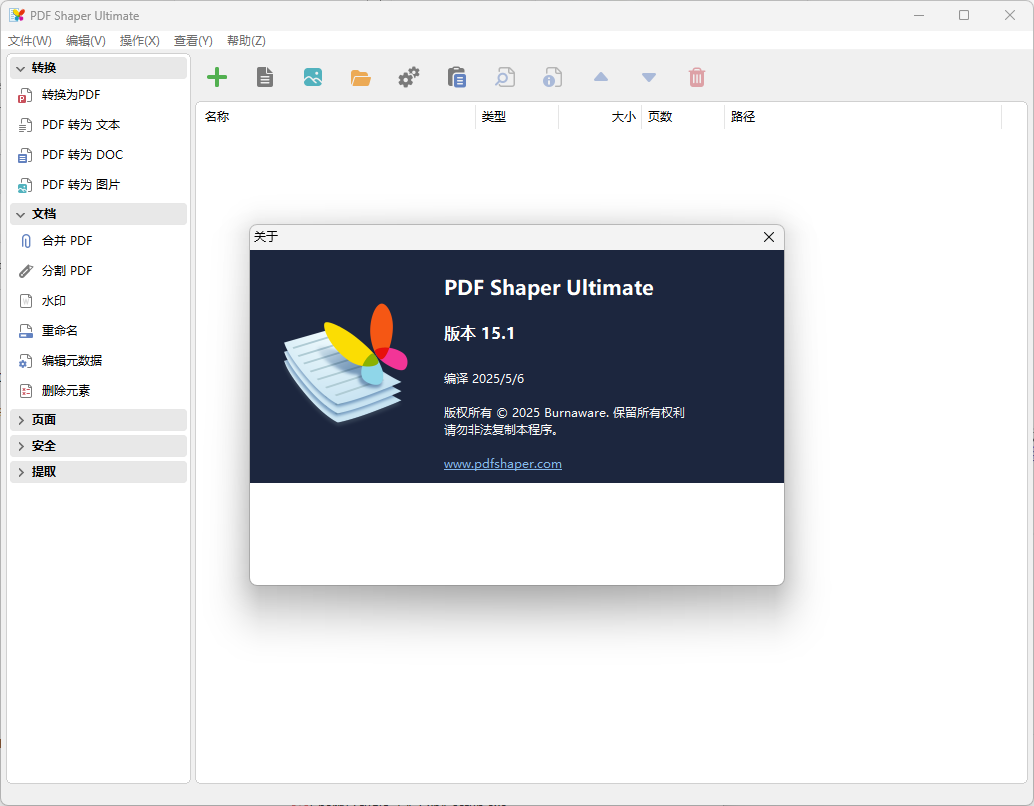Click the 编辑元数据 metadata icon

pos(25,361)
